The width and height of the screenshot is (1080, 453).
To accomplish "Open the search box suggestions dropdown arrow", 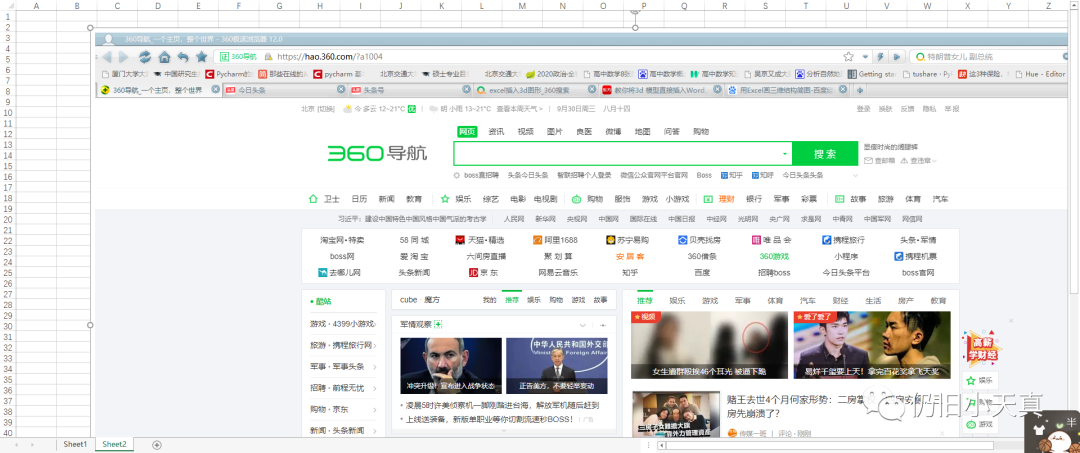I will click(x=785, y=154).
